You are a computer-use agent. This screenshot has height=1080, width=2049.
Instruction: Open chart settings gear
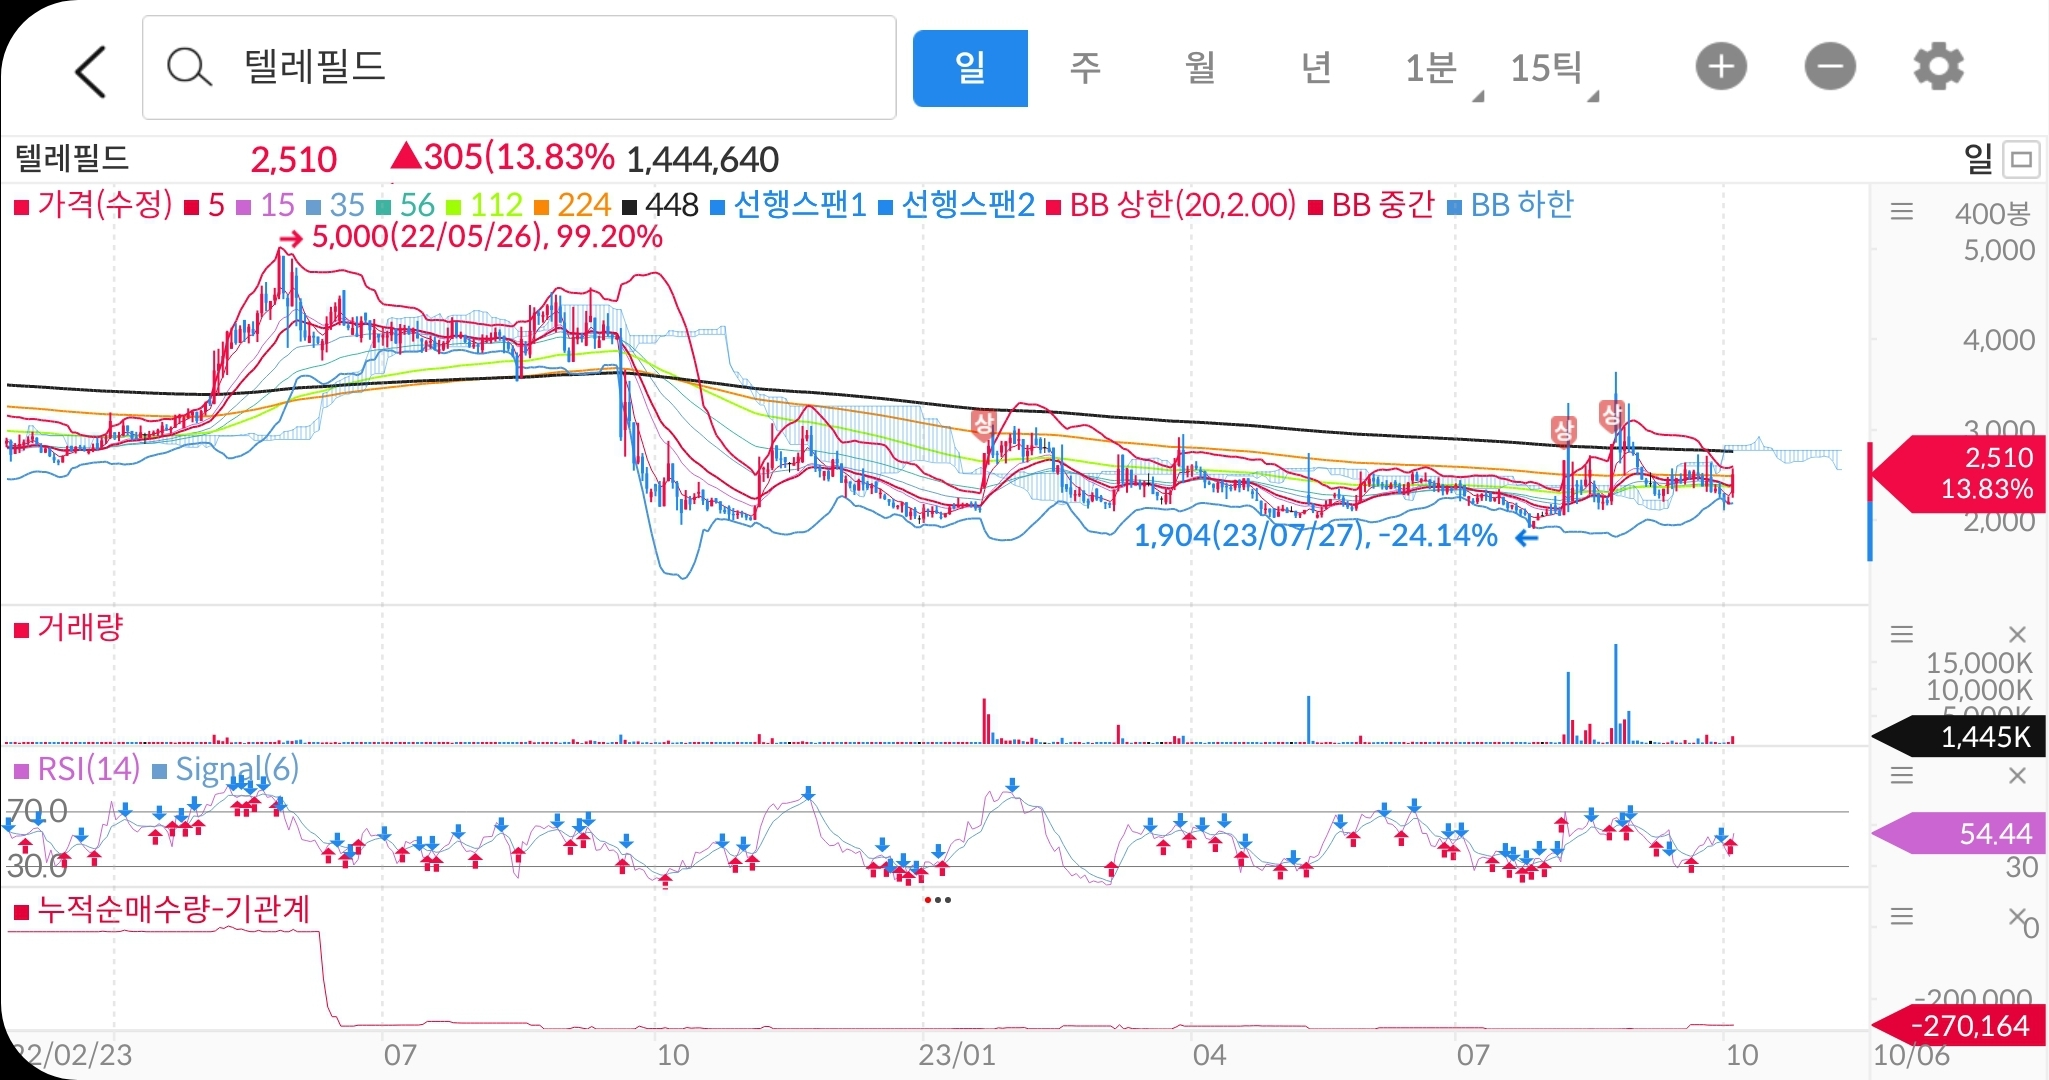(x=1939, y=68)
